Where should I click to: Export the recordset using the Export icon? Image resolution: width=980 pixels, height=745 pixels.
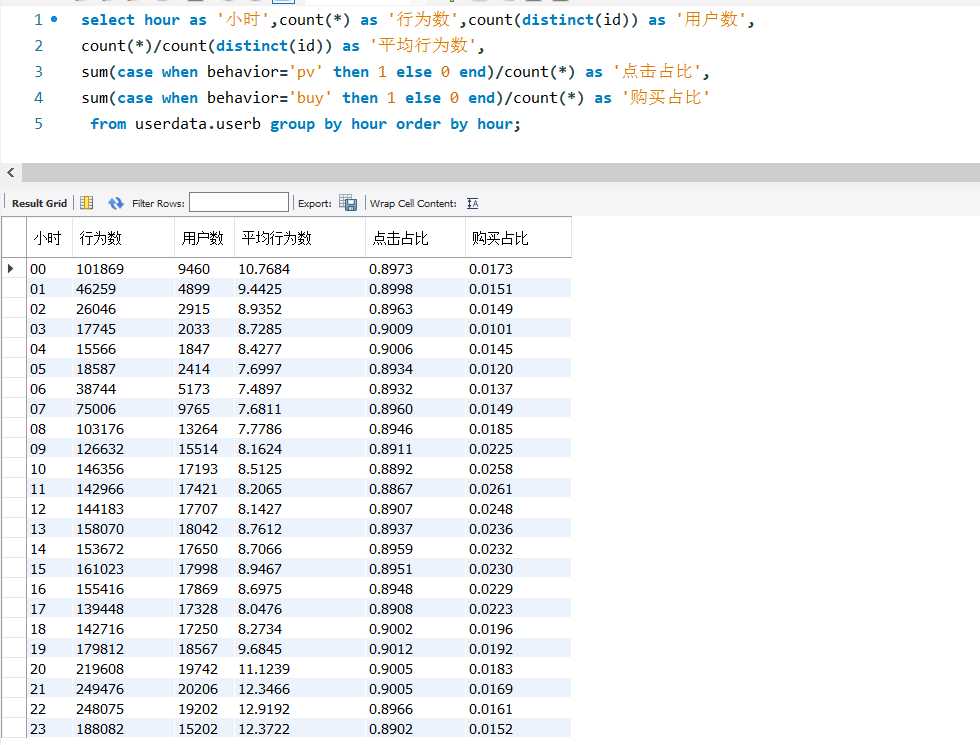[348, 202]
